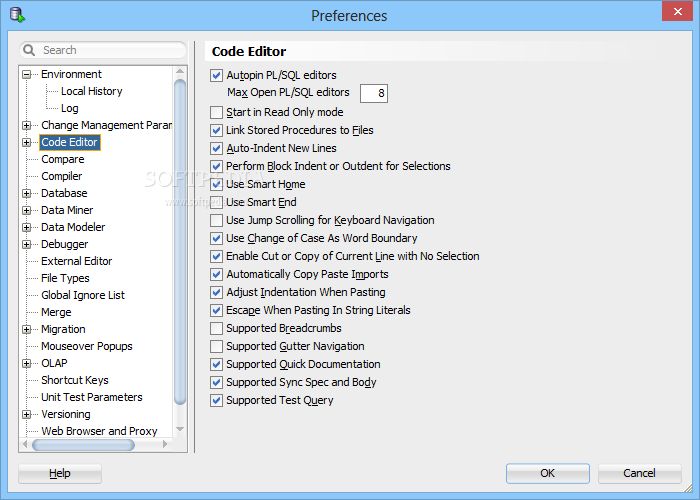The image size is (700, 500).
Task: Uncheck Enable Cut or Copy of Current Line
Action: [x=217, y=256]
